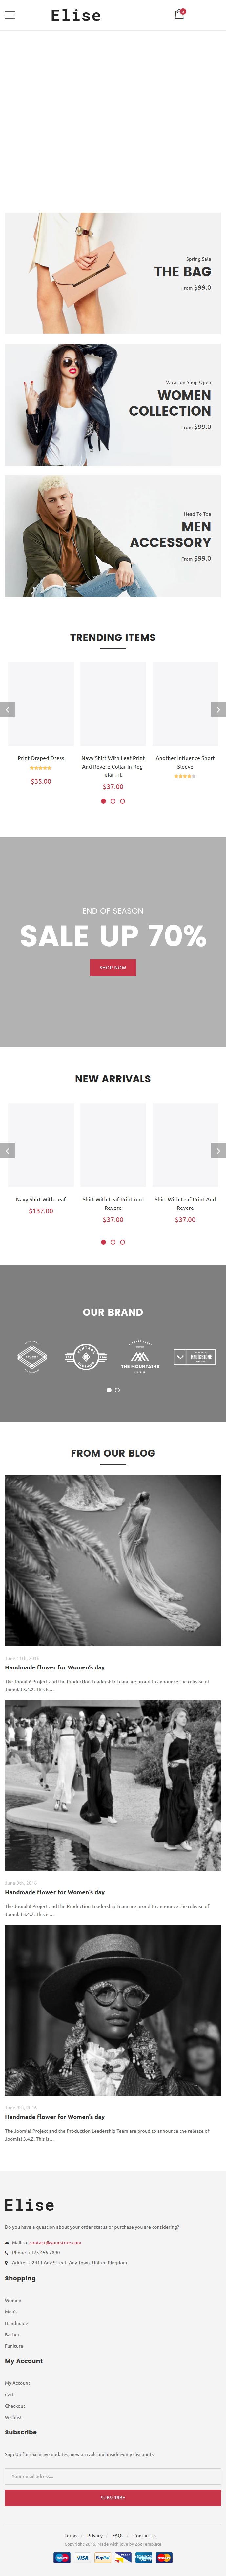The height and width of the screenshot is (2576, 226).
Task: Click The Mountains brand logo
Action: click(140, 1357)
